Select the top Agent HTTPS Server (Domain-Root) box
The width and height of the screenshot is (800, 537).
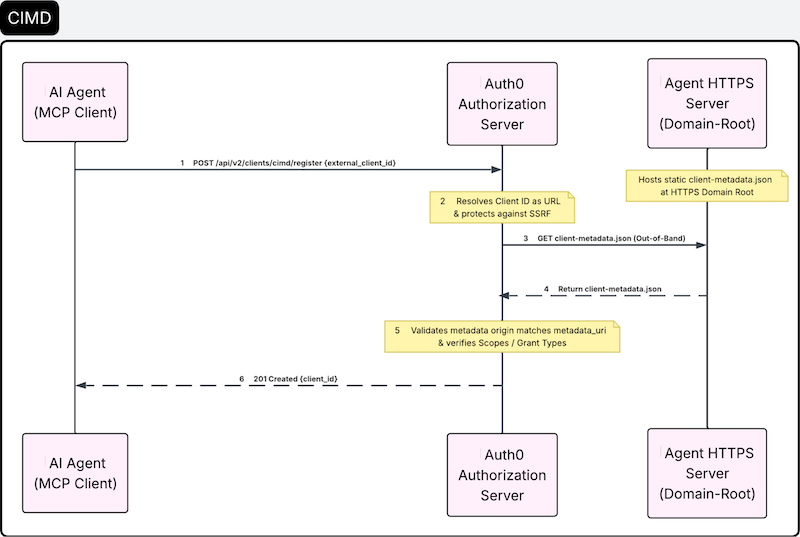pyautogui.click(x=707, y=104)
